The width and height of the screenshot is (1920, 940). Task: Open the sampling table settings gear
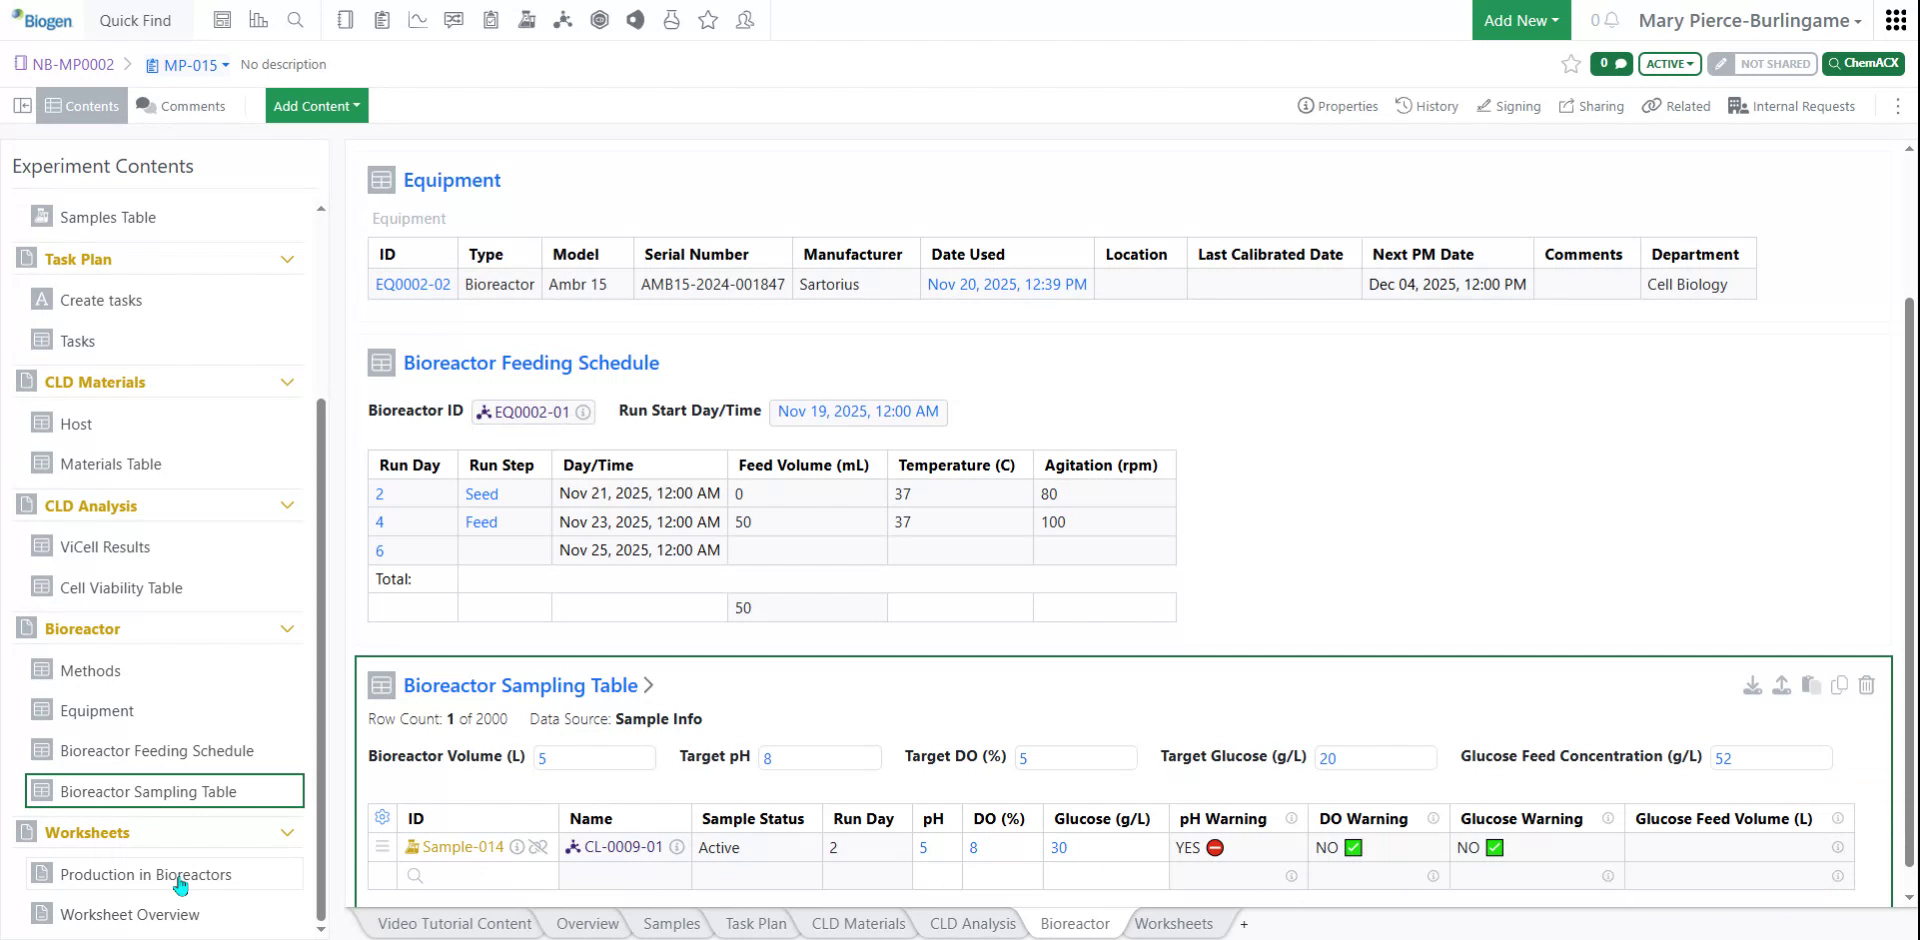pyautogui.click(x=382, y=817)
